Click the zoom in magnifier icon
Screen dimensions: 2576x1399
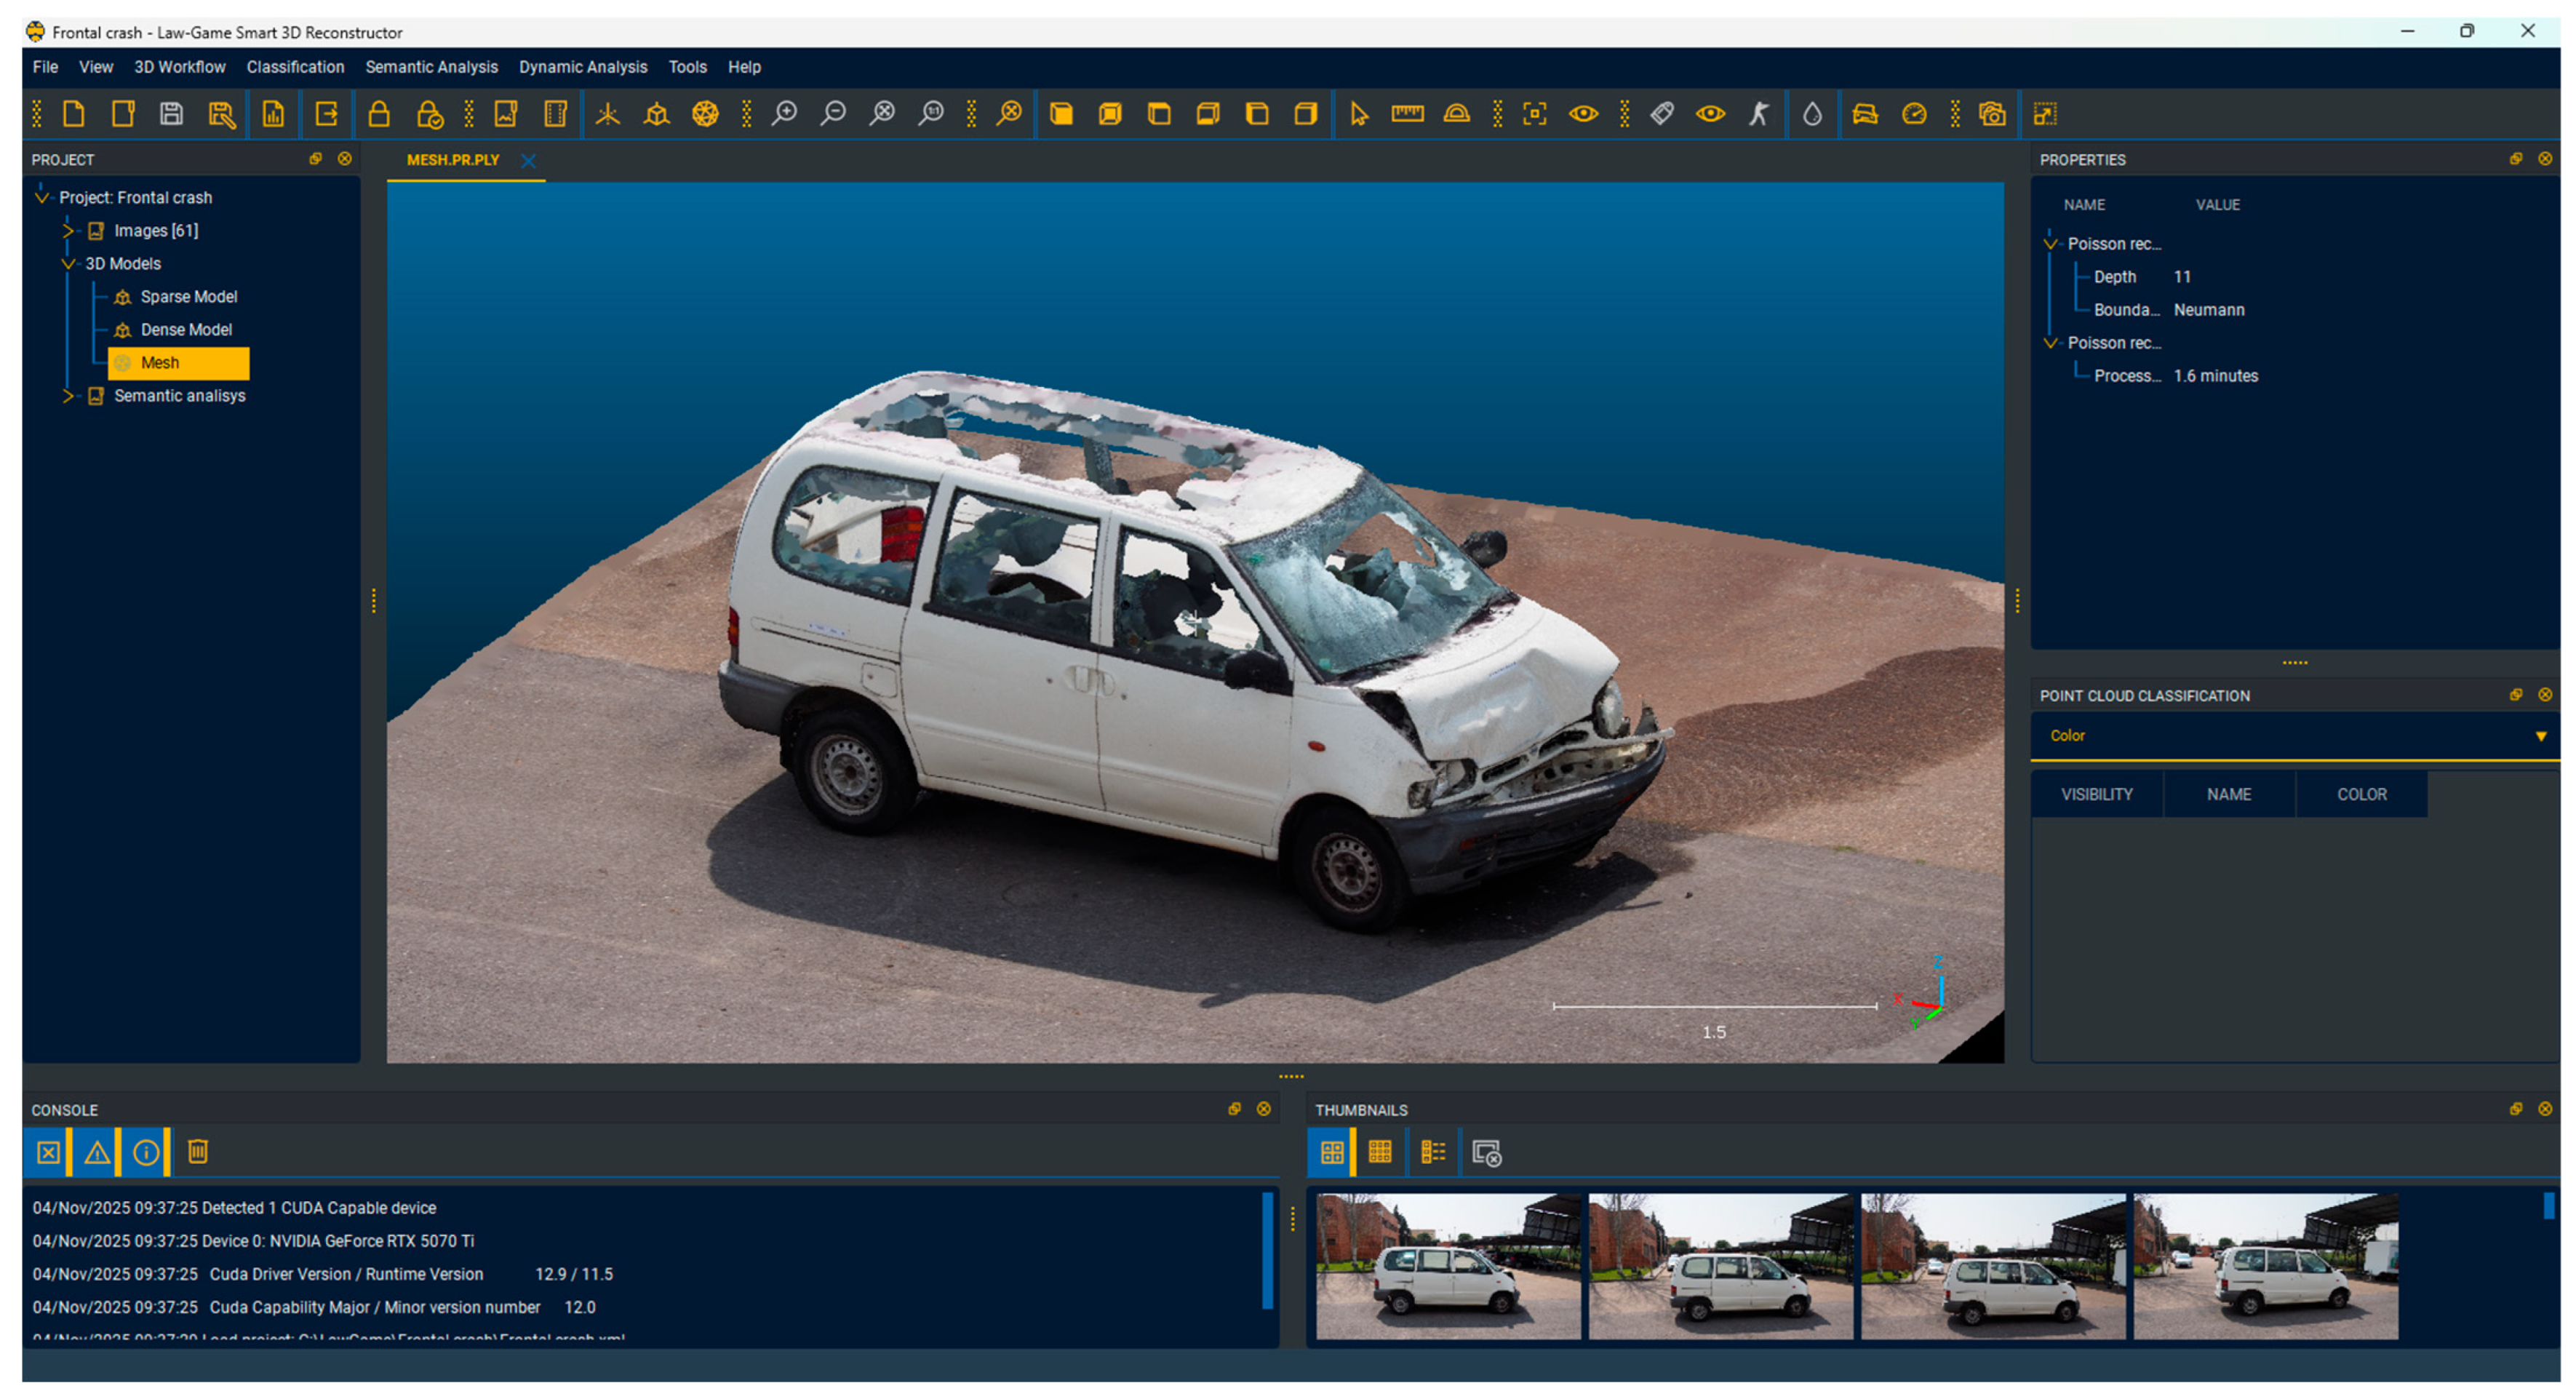(x=785, y=114)
